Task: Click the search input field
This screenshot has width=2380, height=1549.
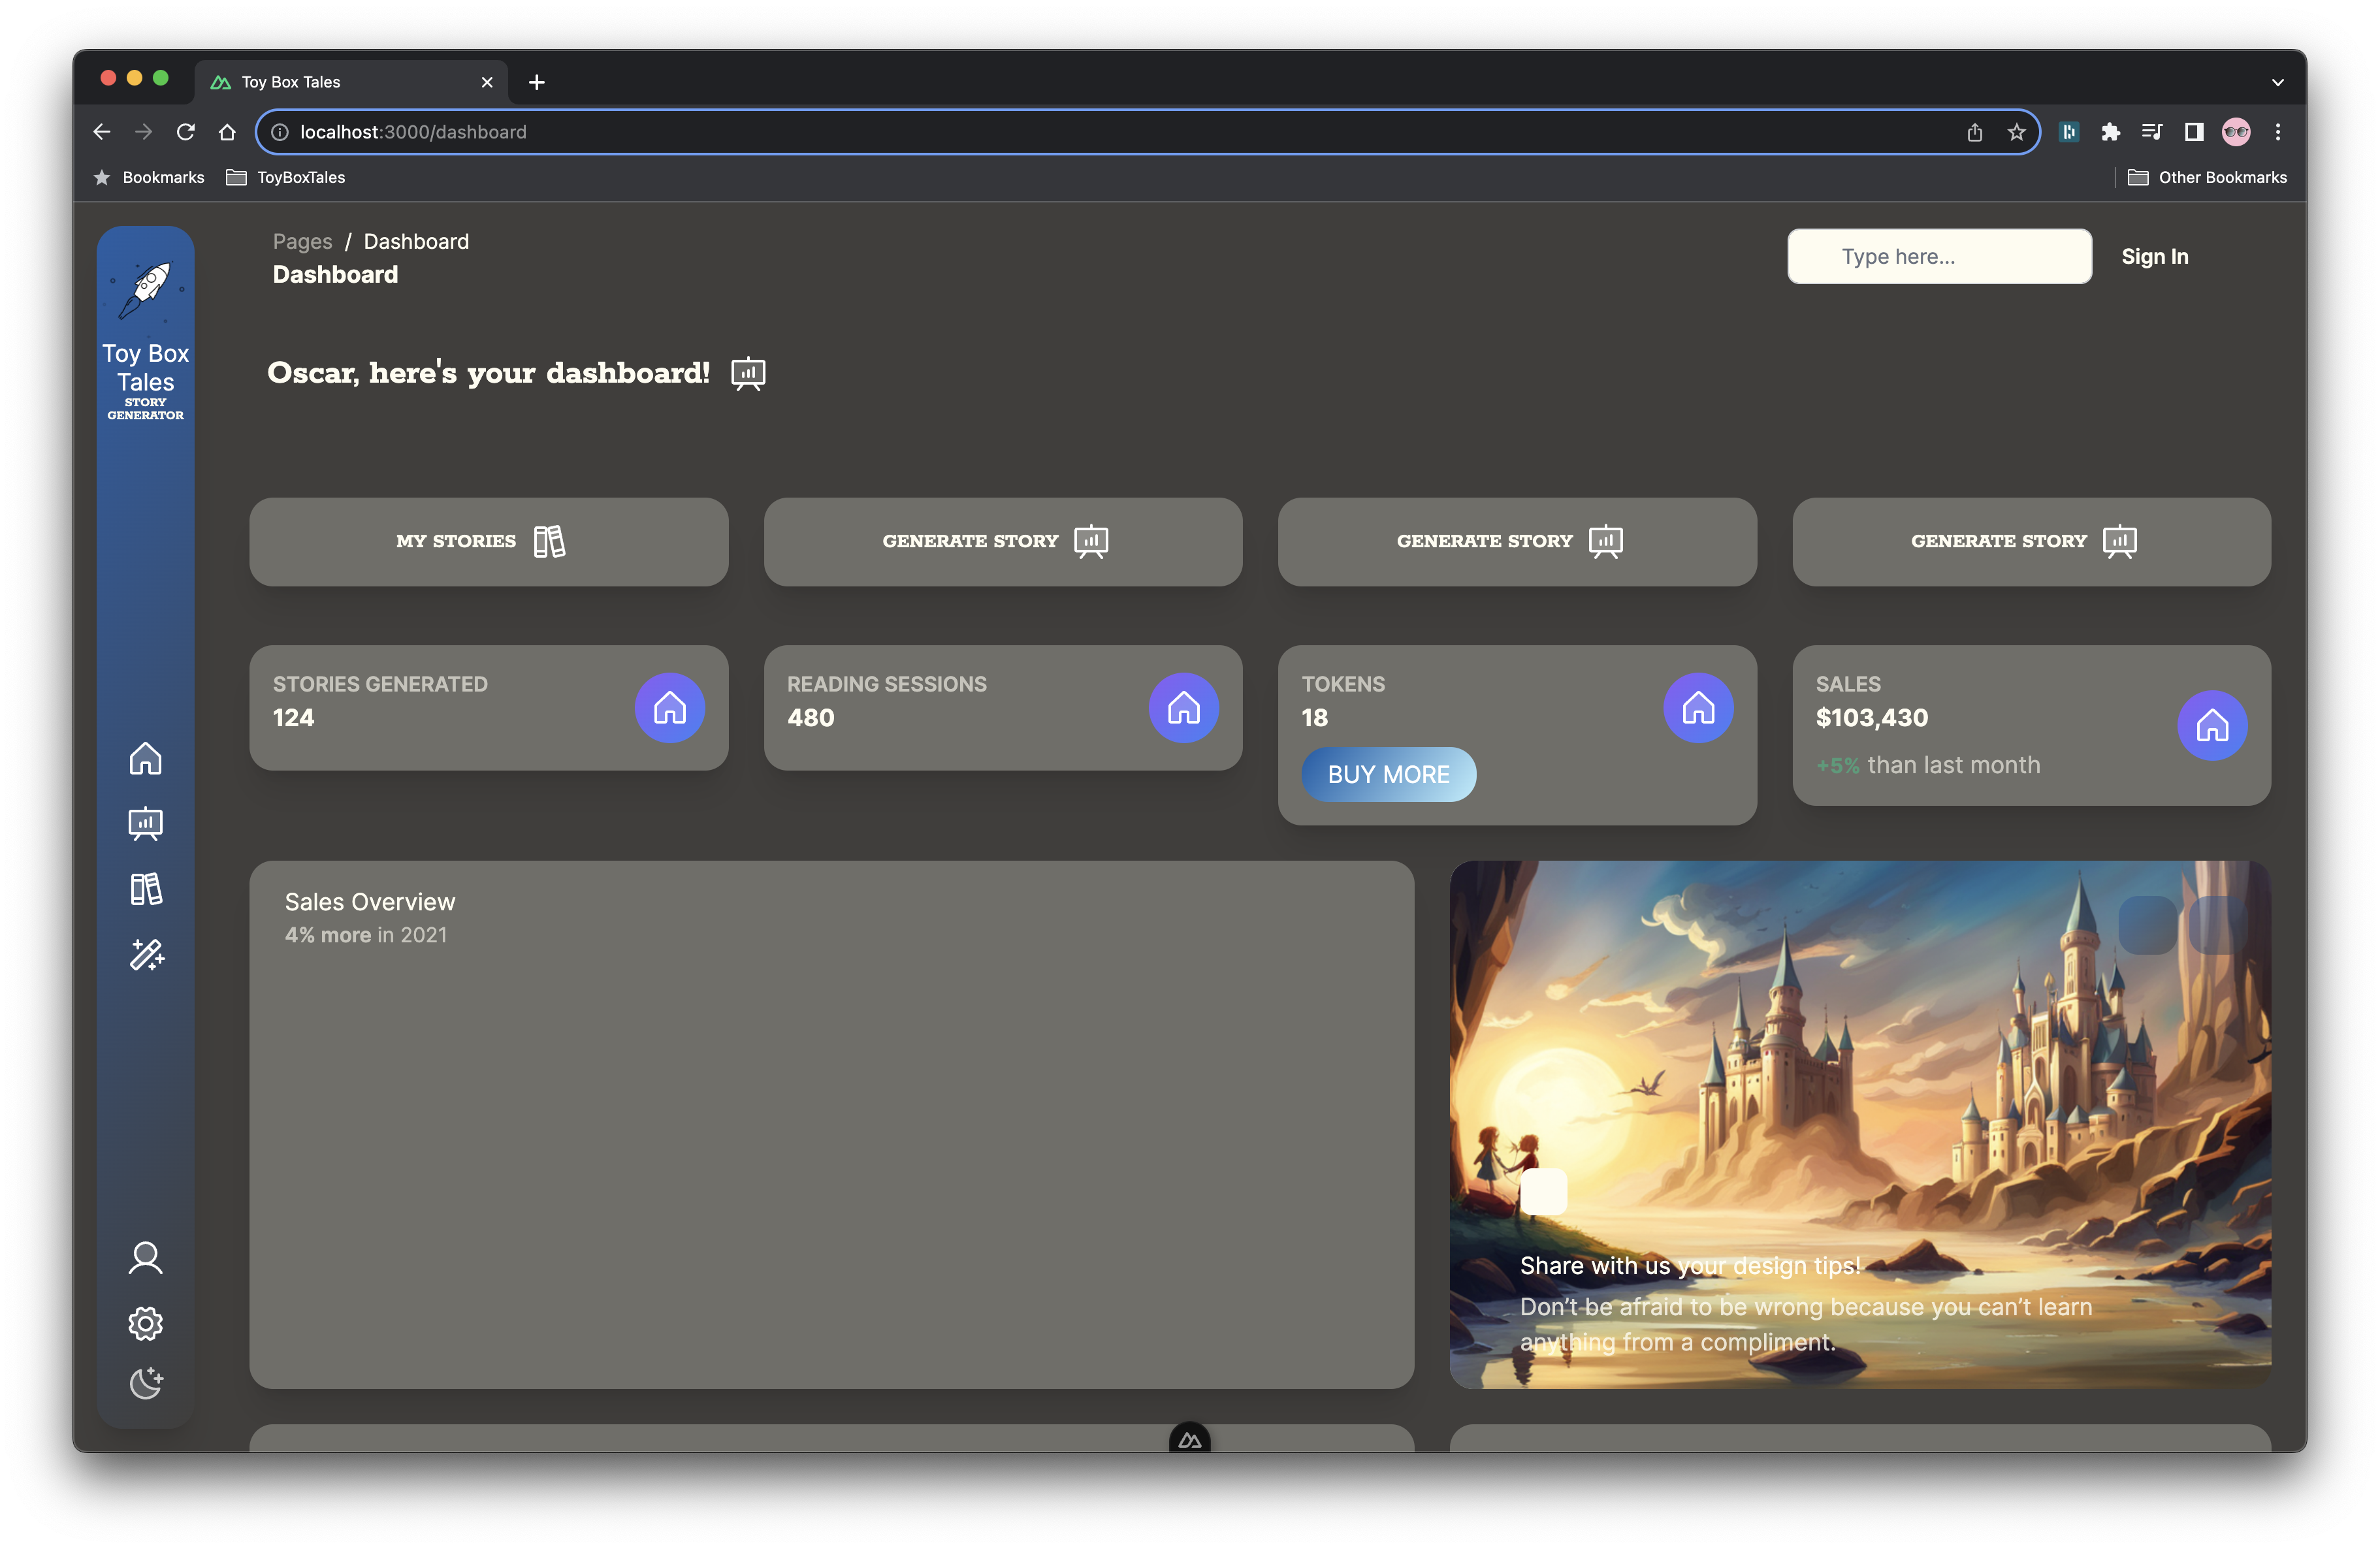Action: tap(1939, 255)
